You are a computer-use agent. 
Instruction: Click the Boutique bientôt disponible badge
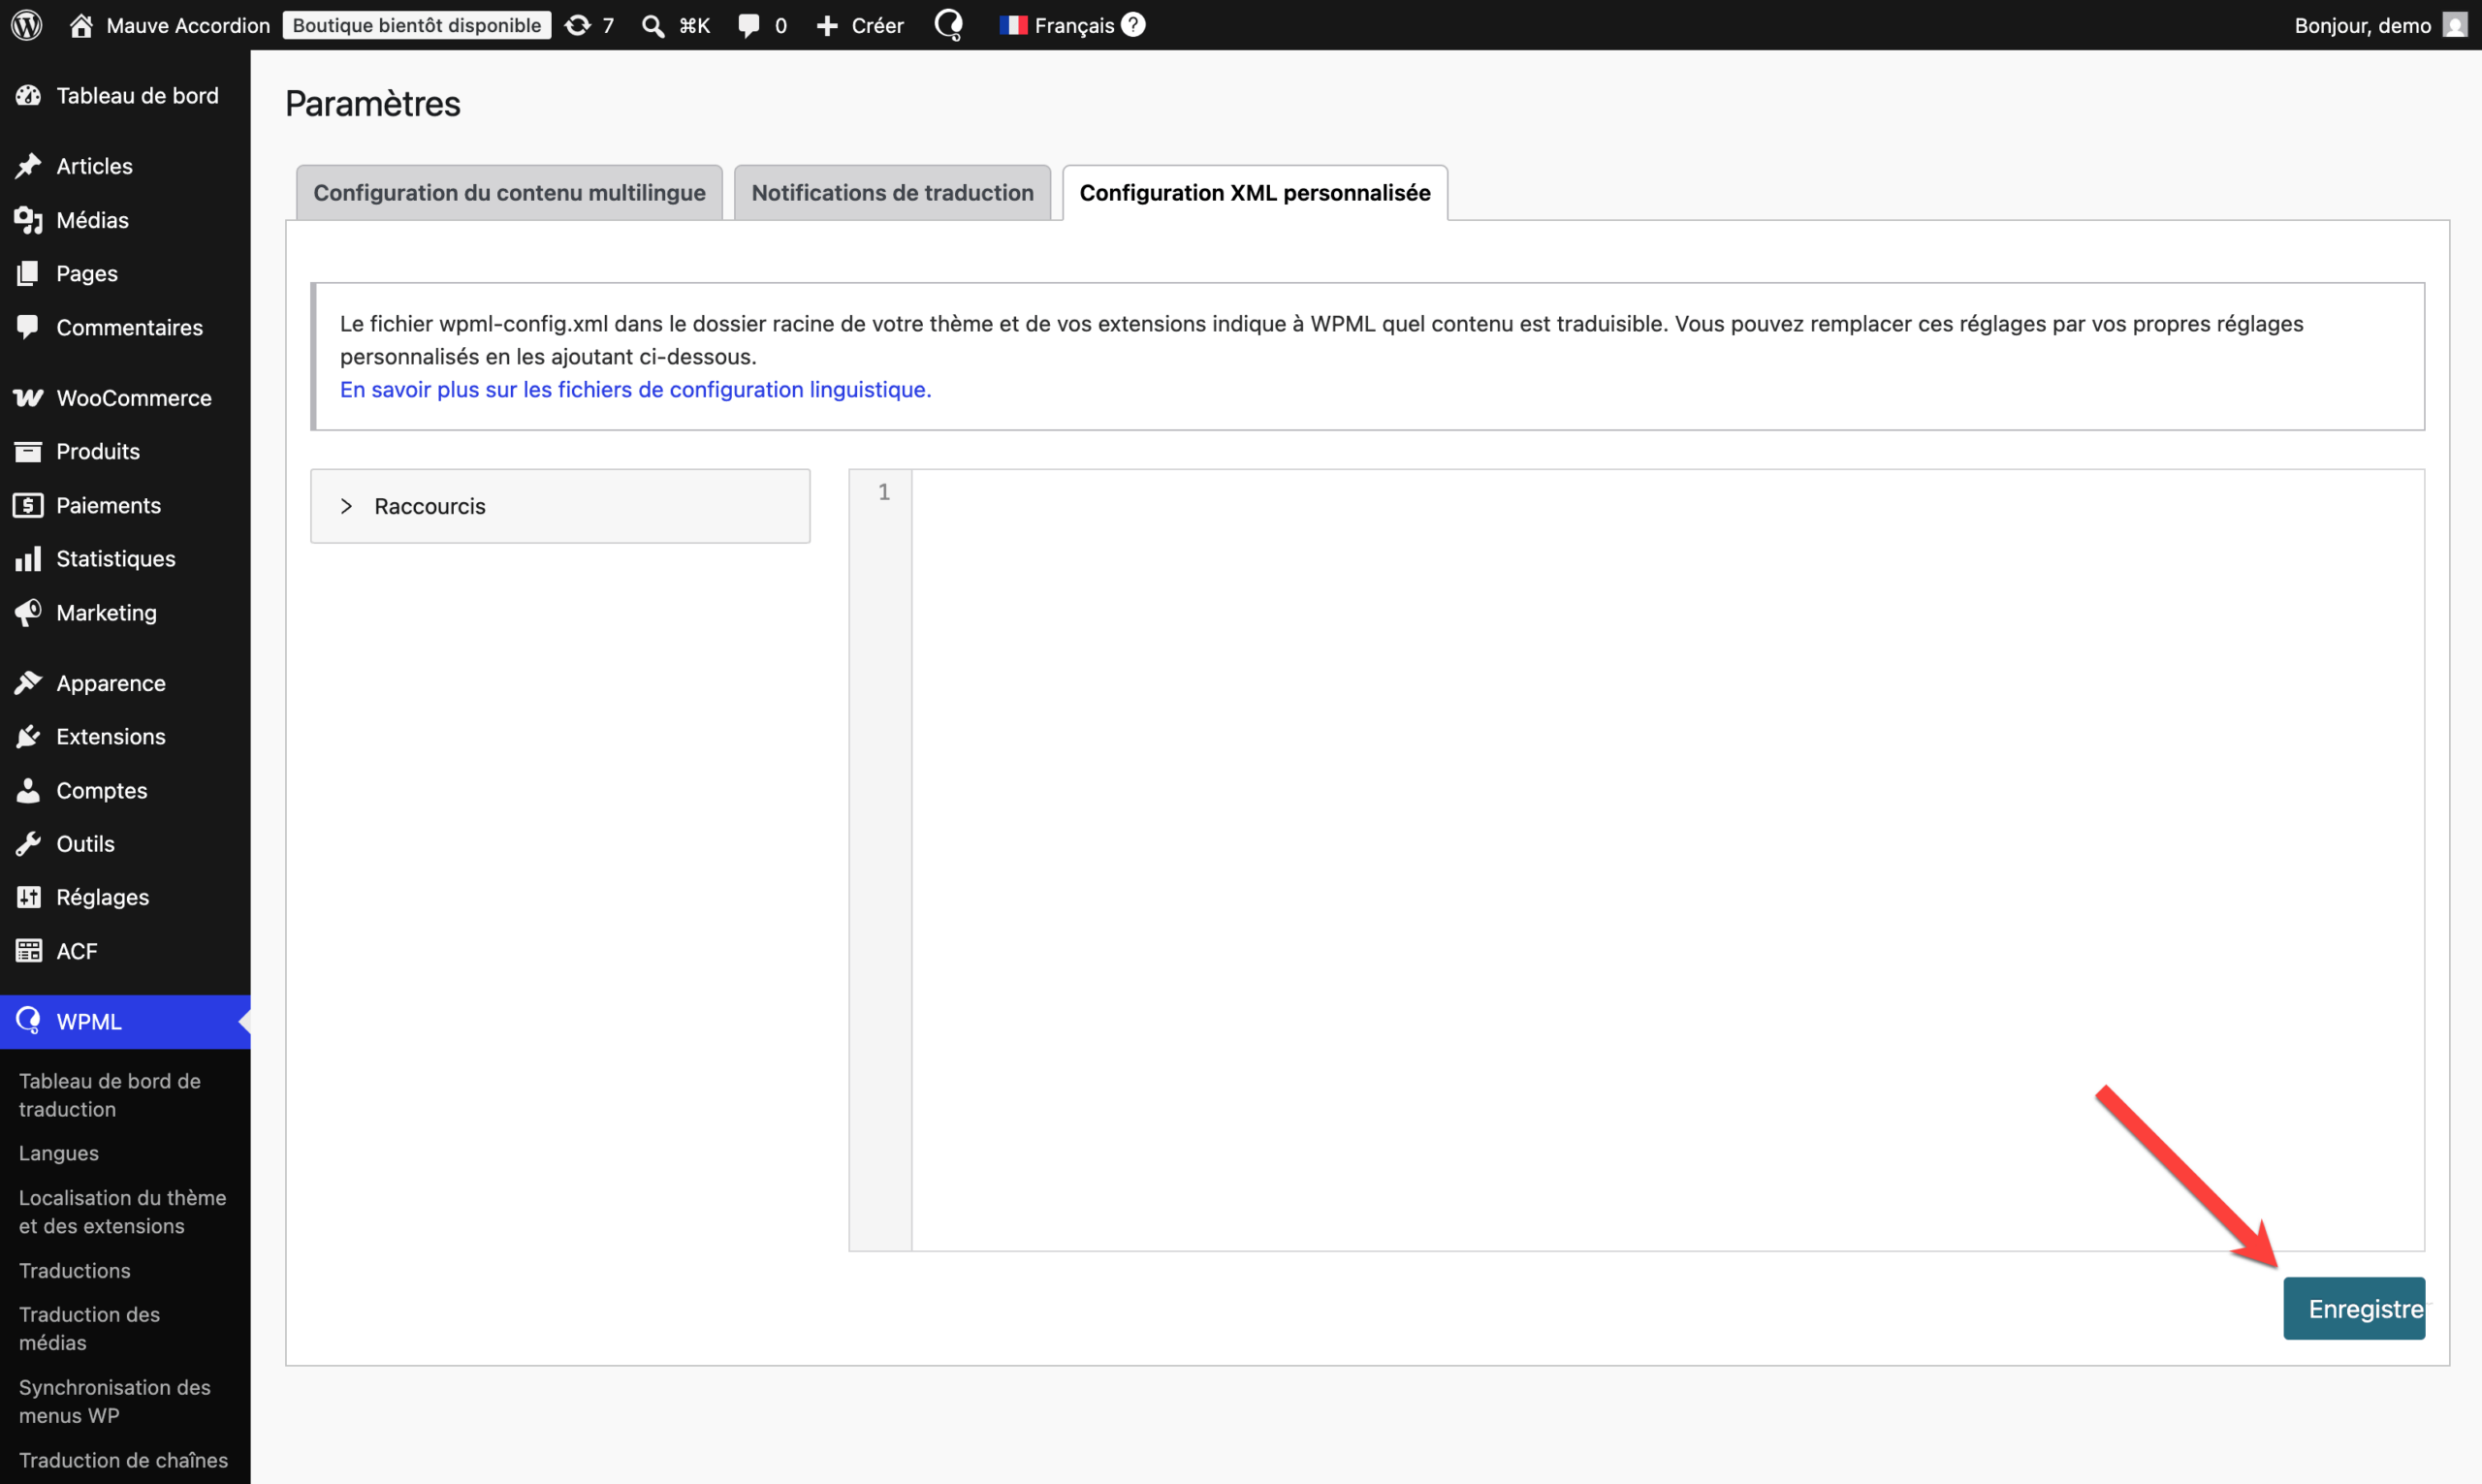pyautogui.click(x=417, y=25)
